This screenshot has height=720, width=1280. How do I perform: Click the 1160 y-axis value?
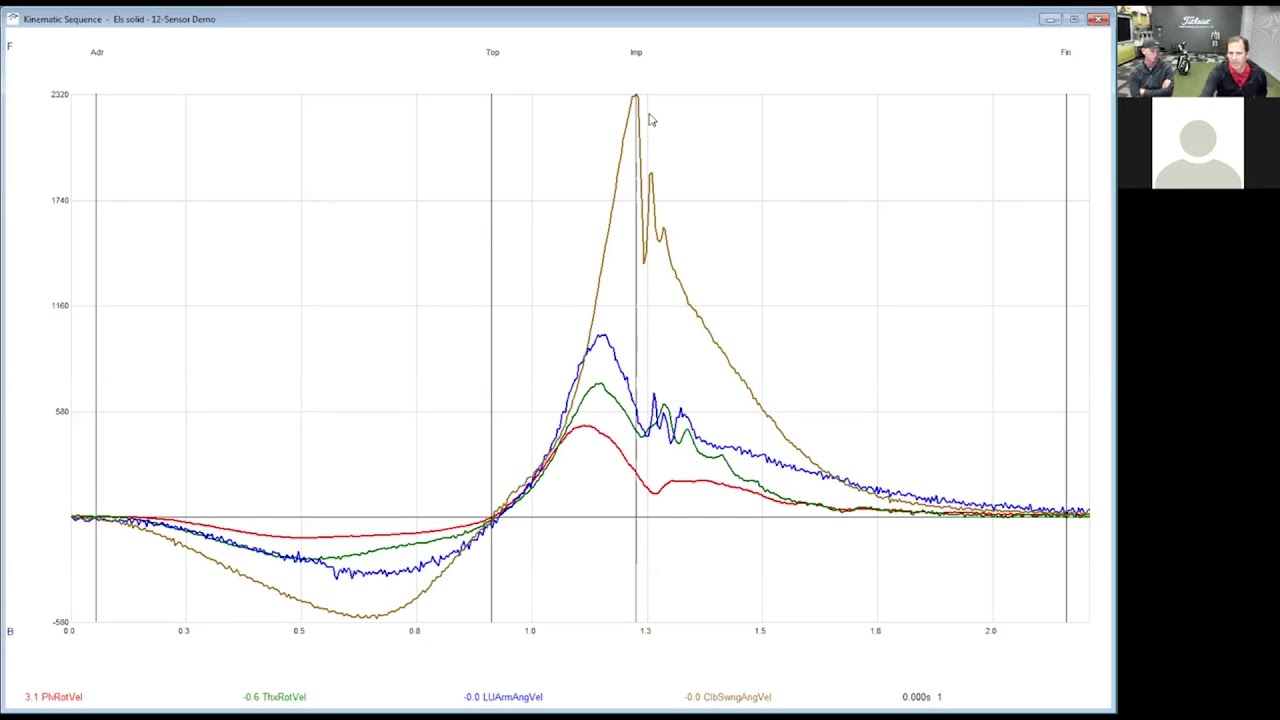pyautogui.click(x=60, y=305)
